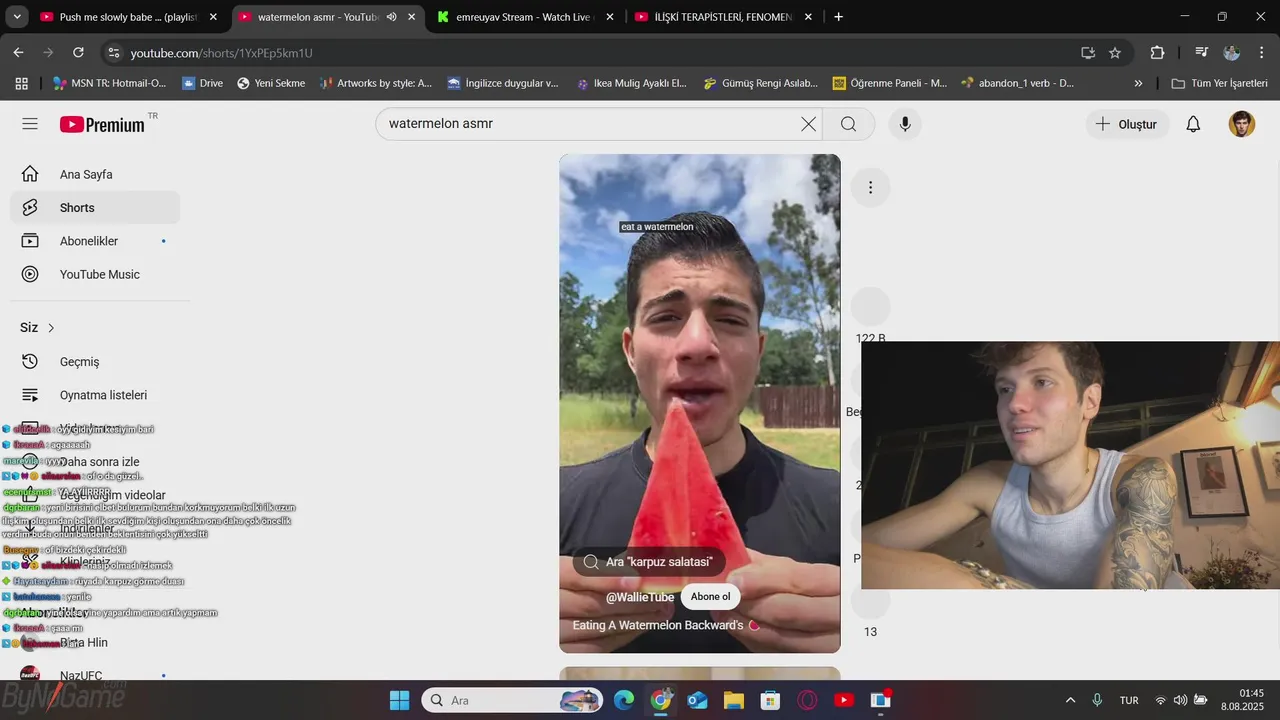Go to Ana Sayfa in sidebar
1280x720 pixels.
coord(95,174)
